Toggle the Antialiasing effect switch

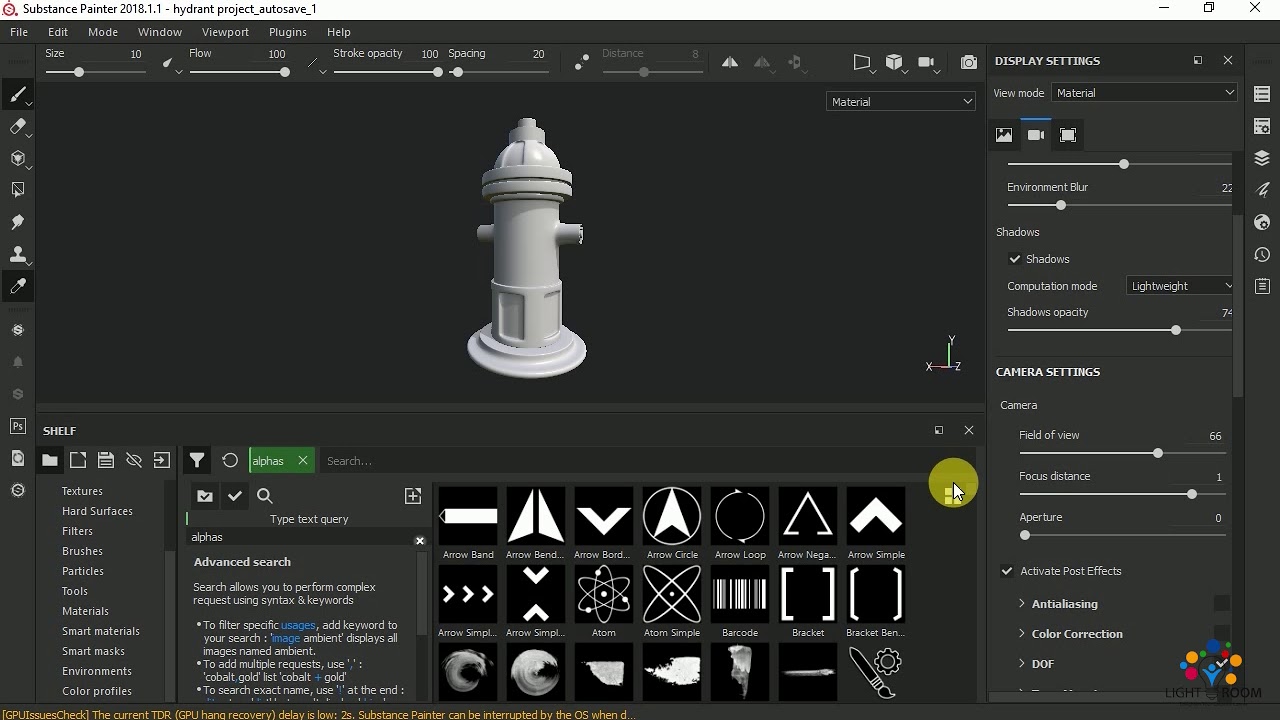coord(1222,604)
